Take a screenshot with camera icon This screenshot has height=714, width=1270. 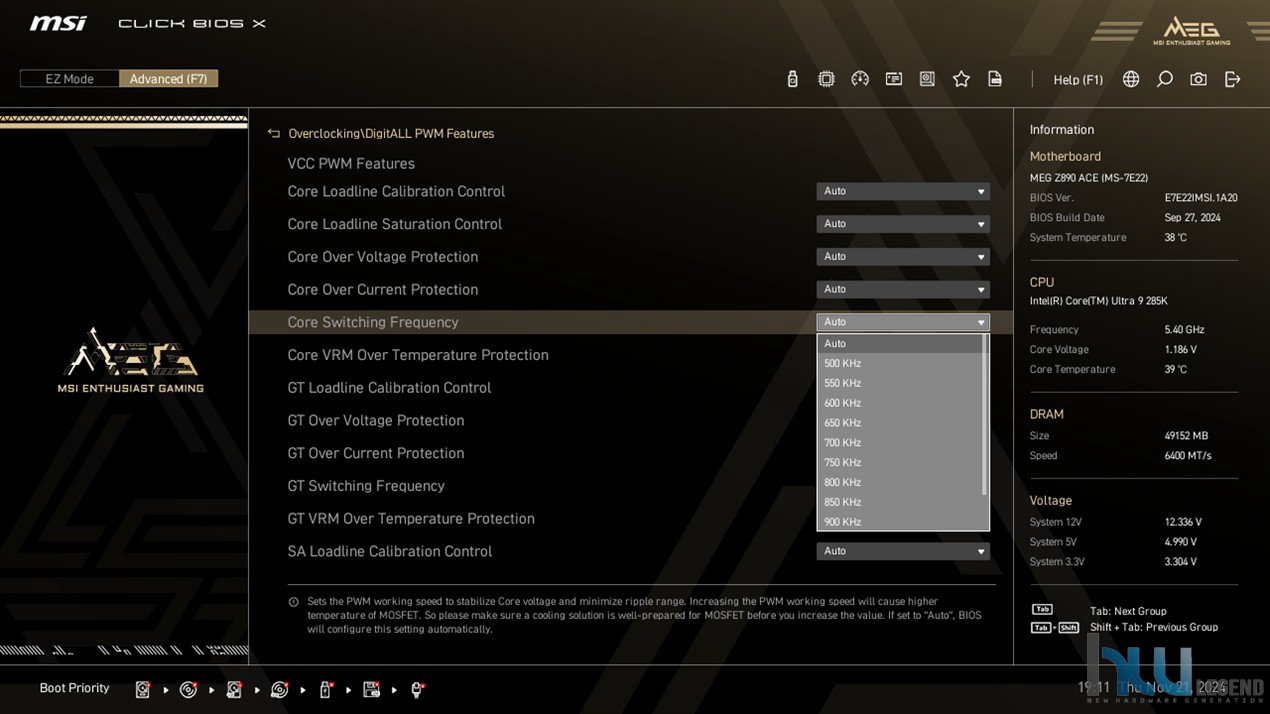click(1198, 79)
